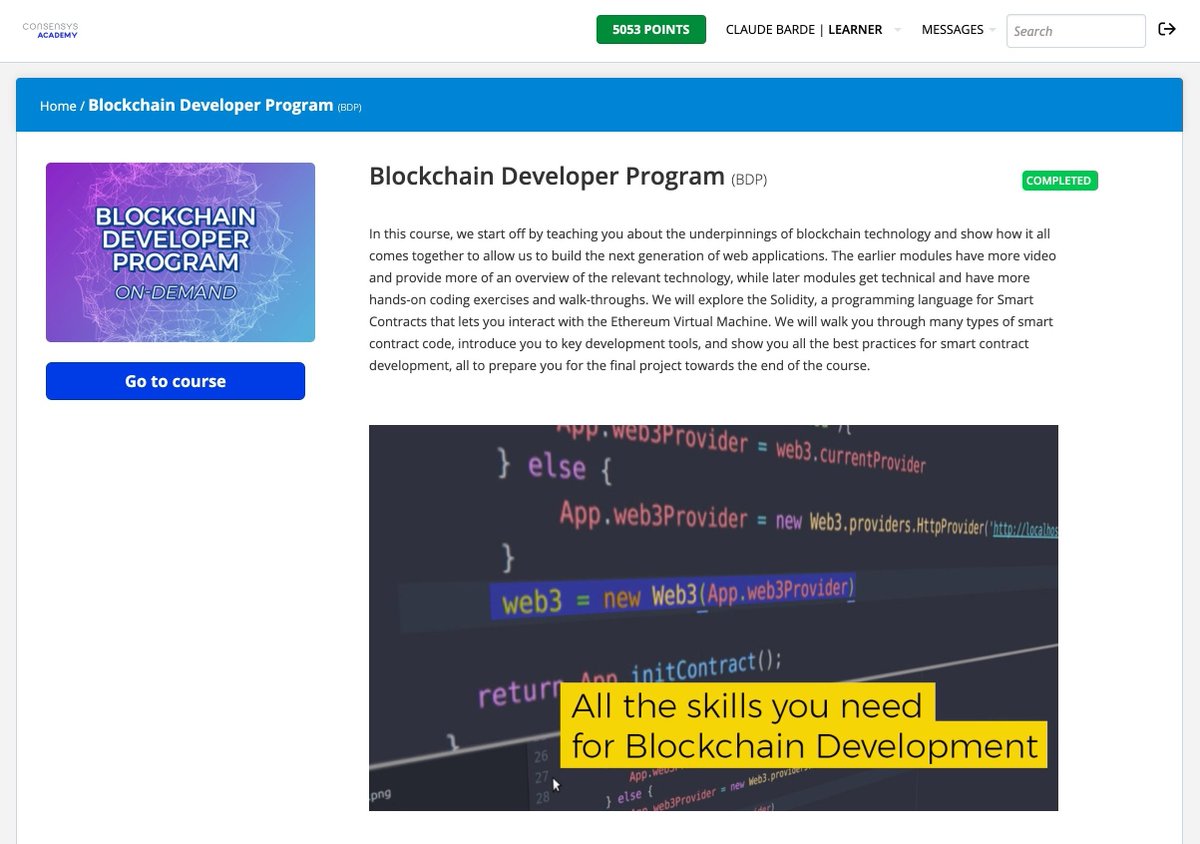The height and width of the screenshot is (844, 1200).
Task: Select the Blockchain Developer Program course heading
Action: (x=547, y=177)
